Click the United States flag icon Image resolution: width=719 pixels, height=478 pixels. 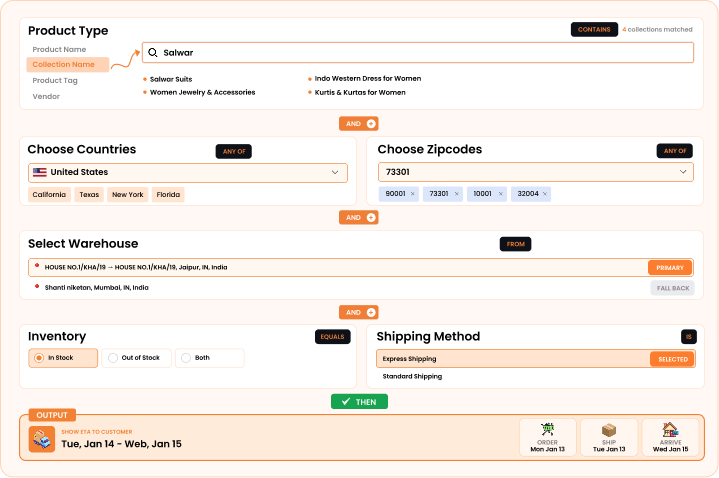pos(40,172)
